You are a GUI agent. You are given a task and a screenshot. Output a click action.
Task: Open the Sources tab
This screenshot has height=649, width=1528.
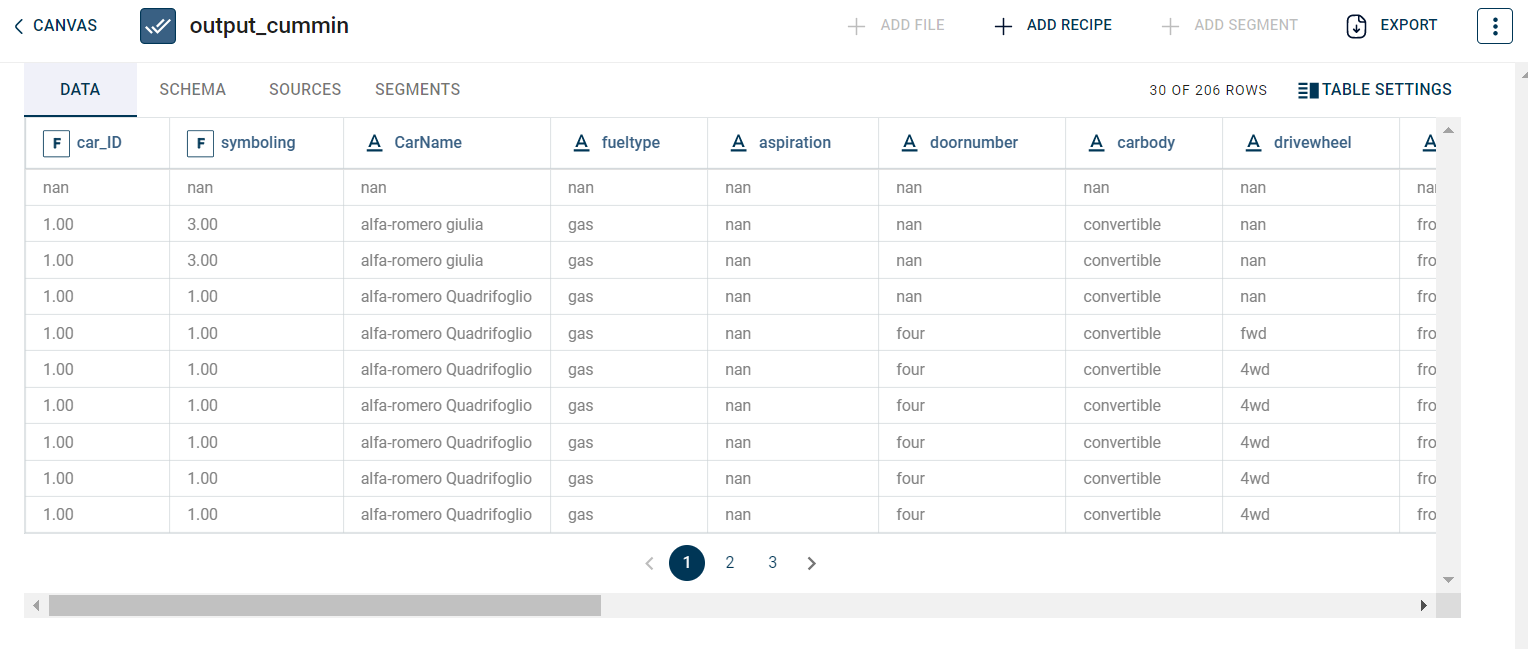coord(305,90)
